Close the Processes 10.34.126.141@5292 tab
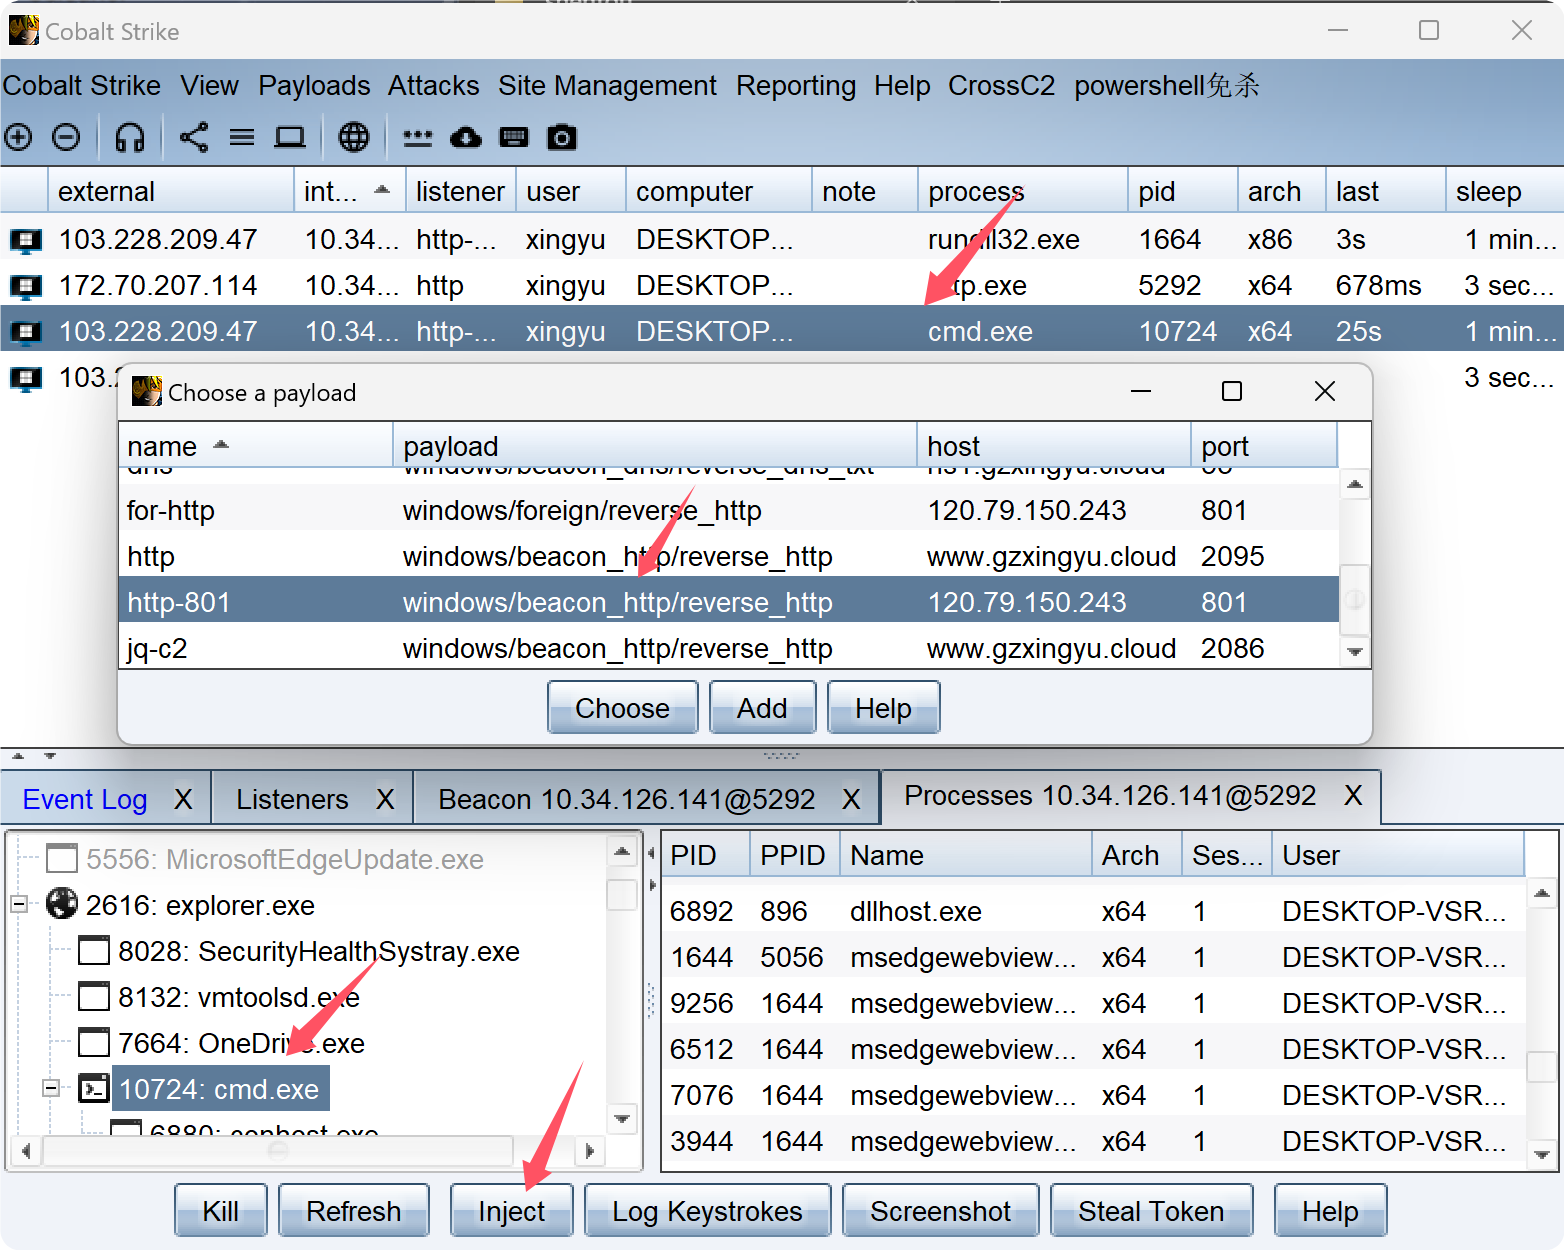Image resolution: width=1564 pixels, height=1250 pixels. point(1353,795)
